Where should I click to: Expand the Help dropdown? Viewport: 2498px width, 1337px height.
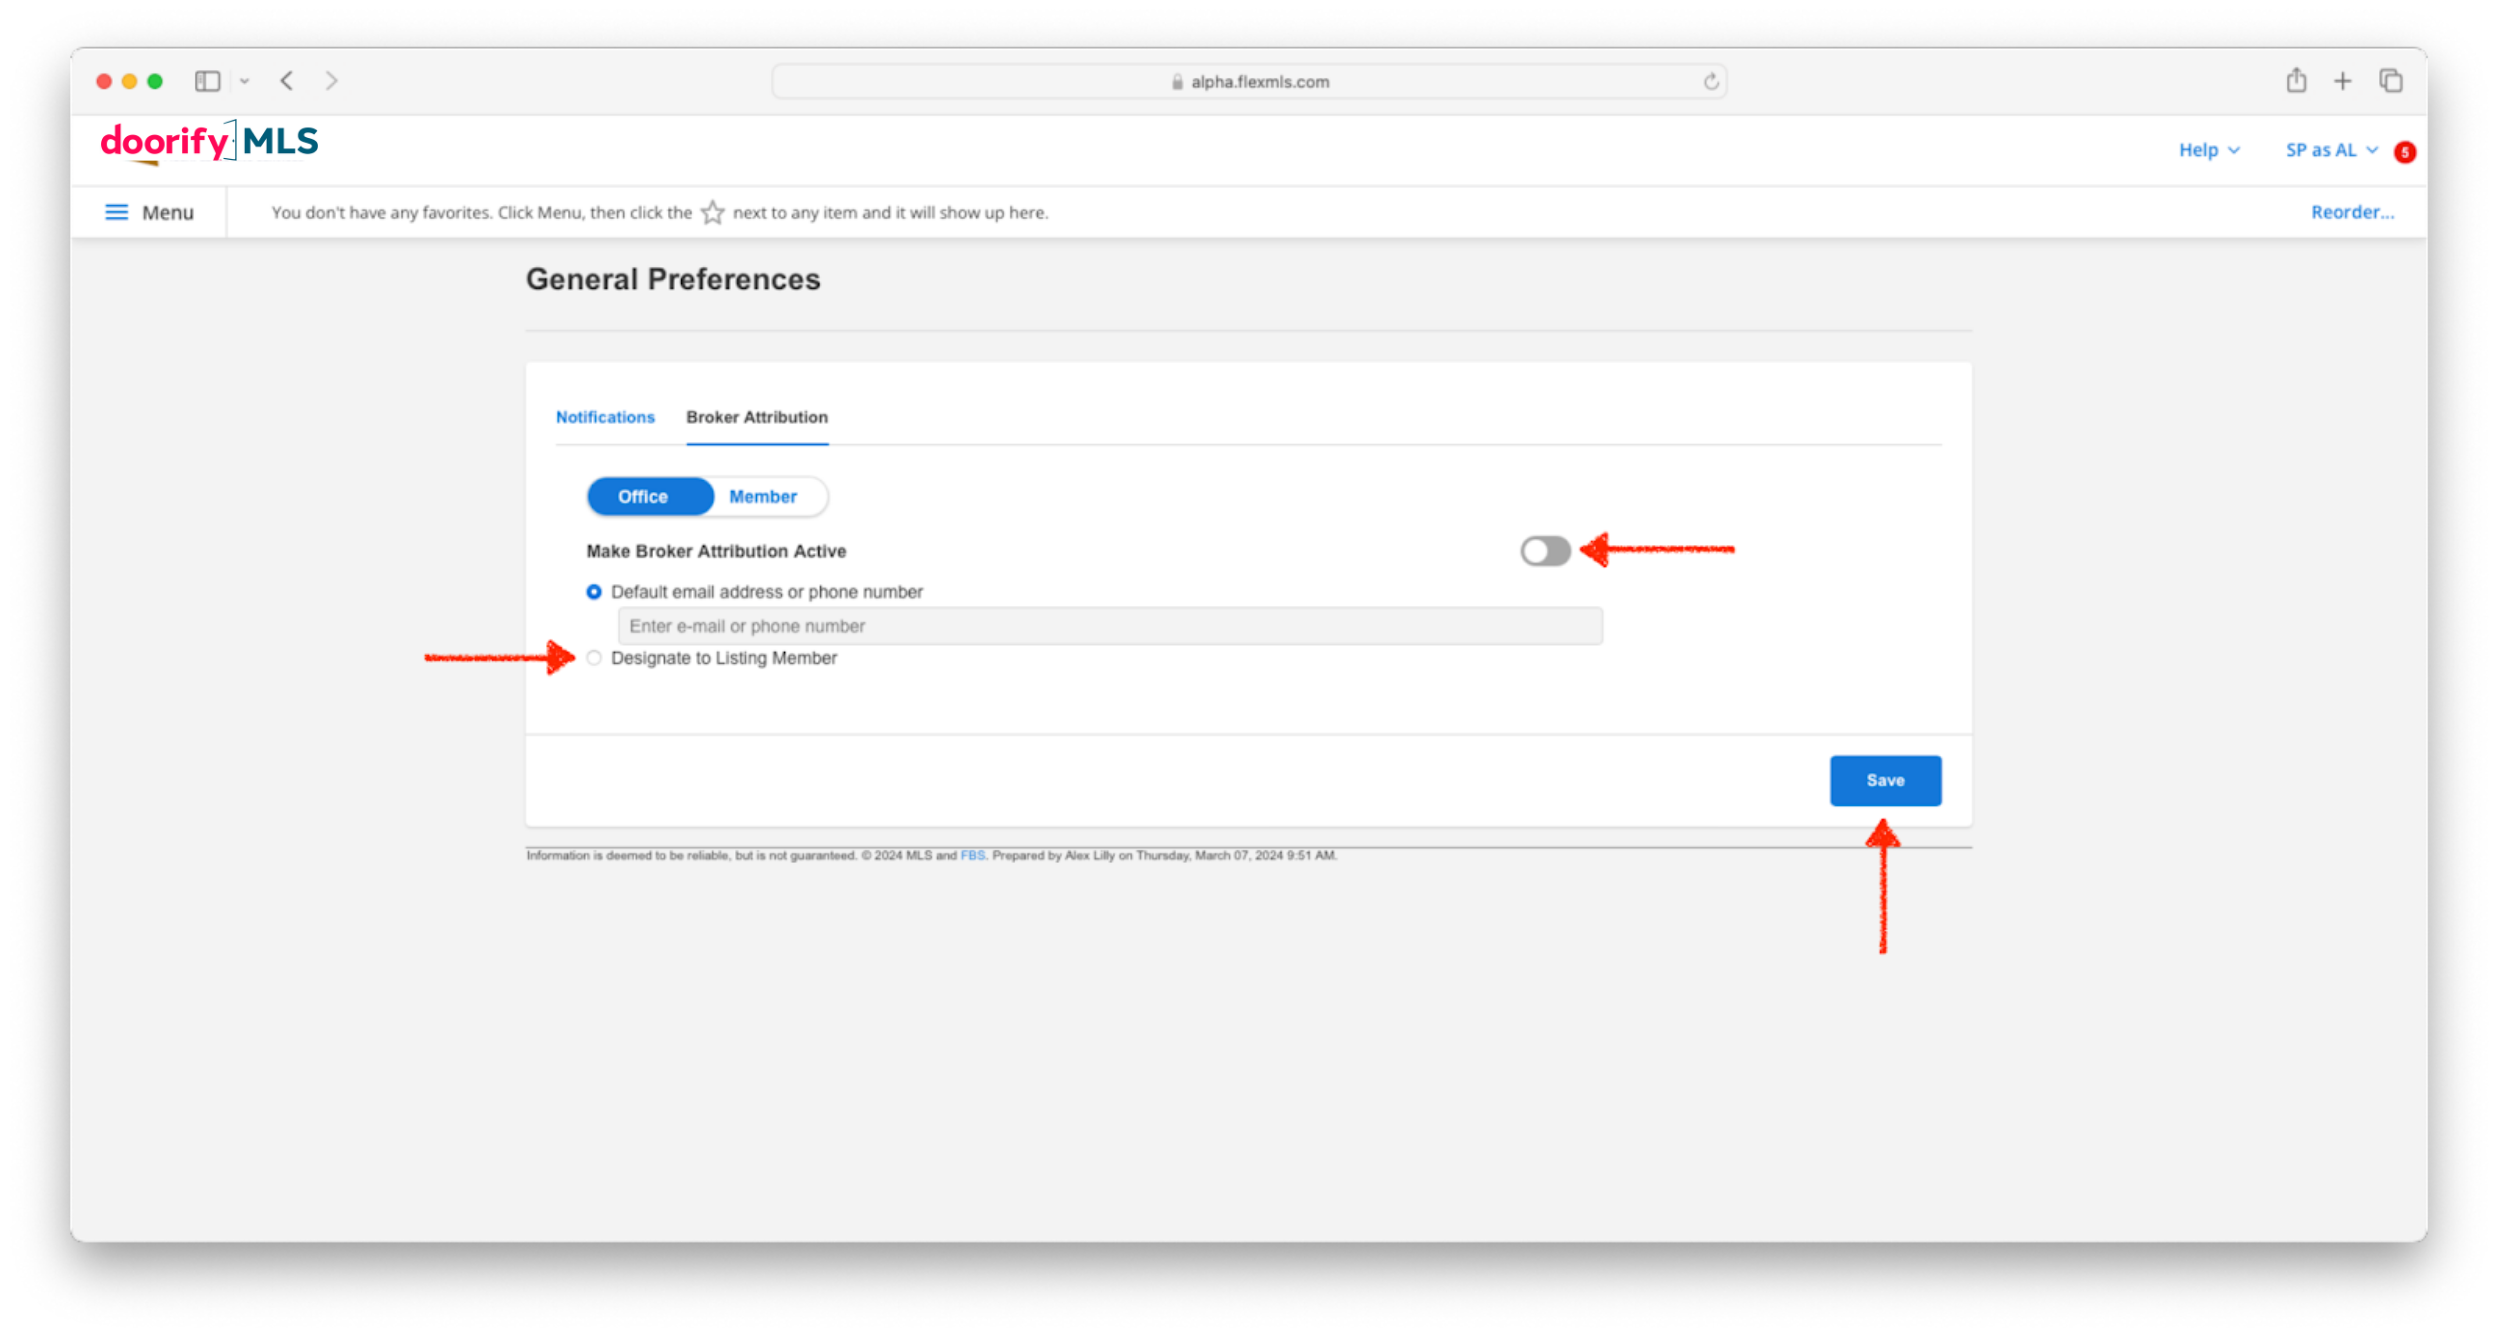click(x=2209, y=150)
